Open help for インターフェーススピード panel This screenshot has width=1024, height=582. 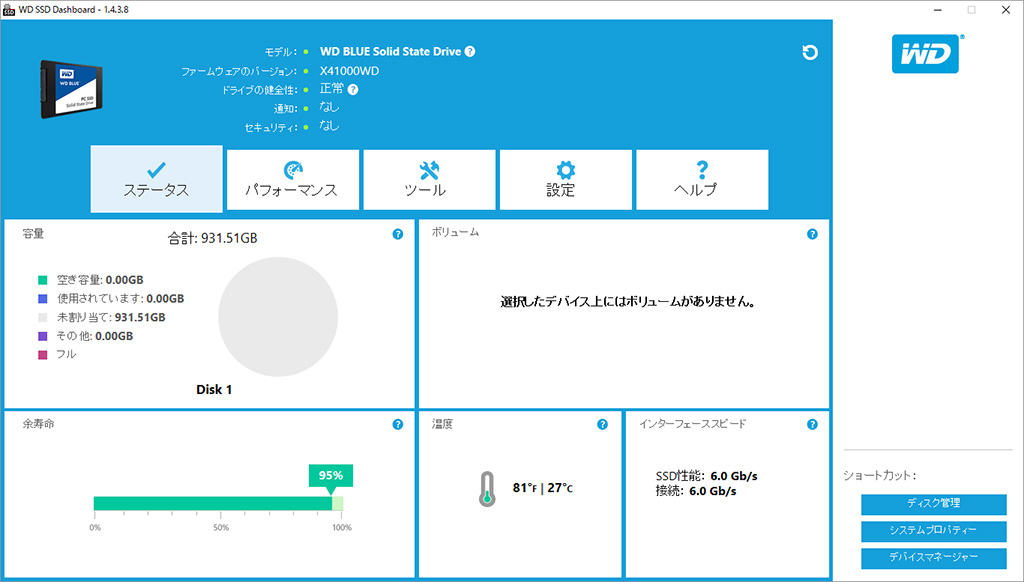pyautogui.click(x=812, y=425)
